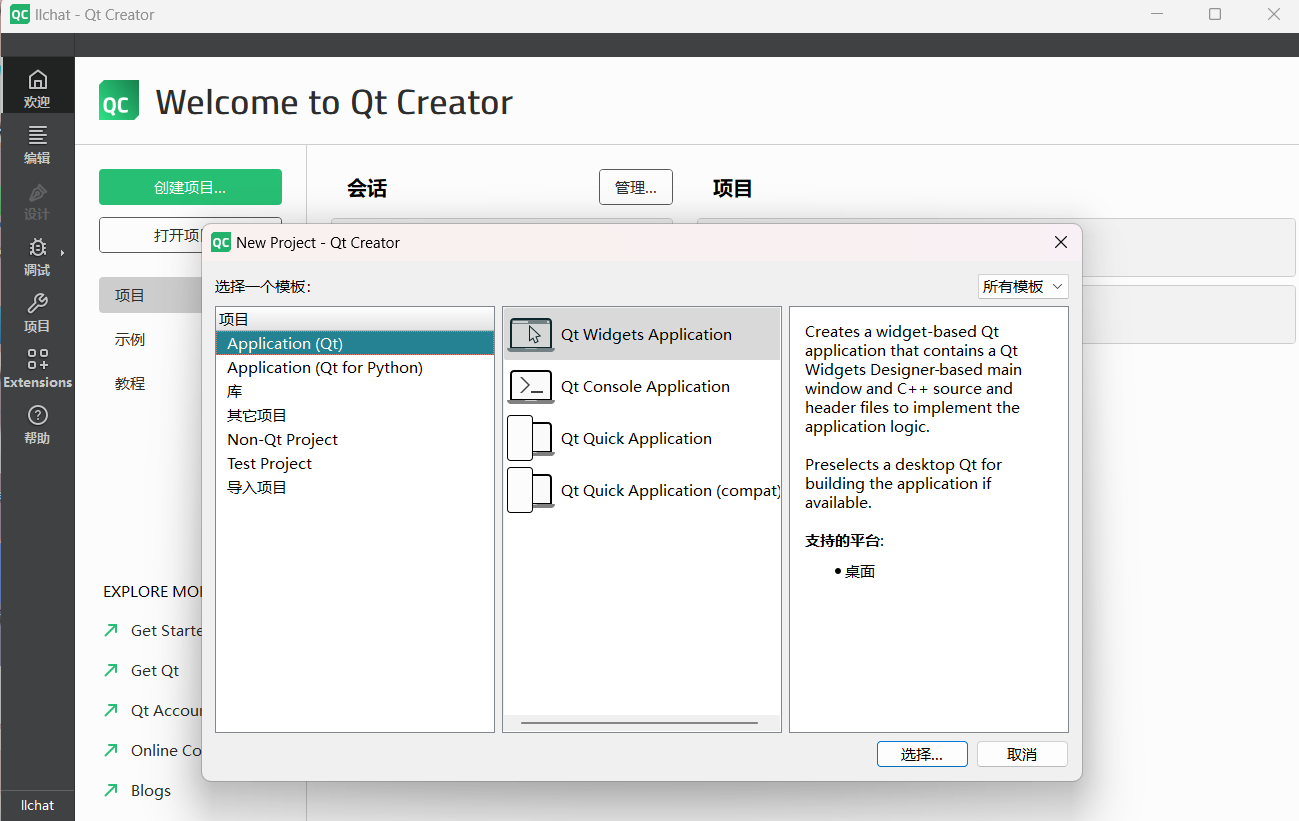Click the 选择... button in dialog
This screenshot has height=821, width=1299.
pos(922,754)
